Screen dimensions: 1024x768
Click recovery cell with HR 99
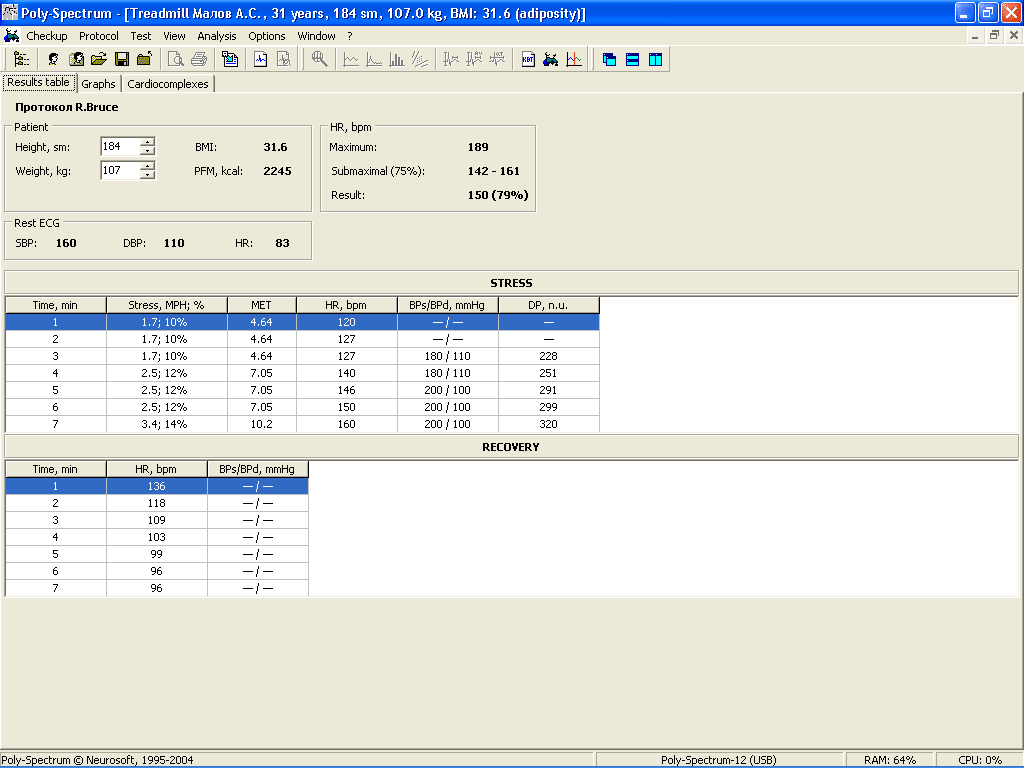point(156,554)
